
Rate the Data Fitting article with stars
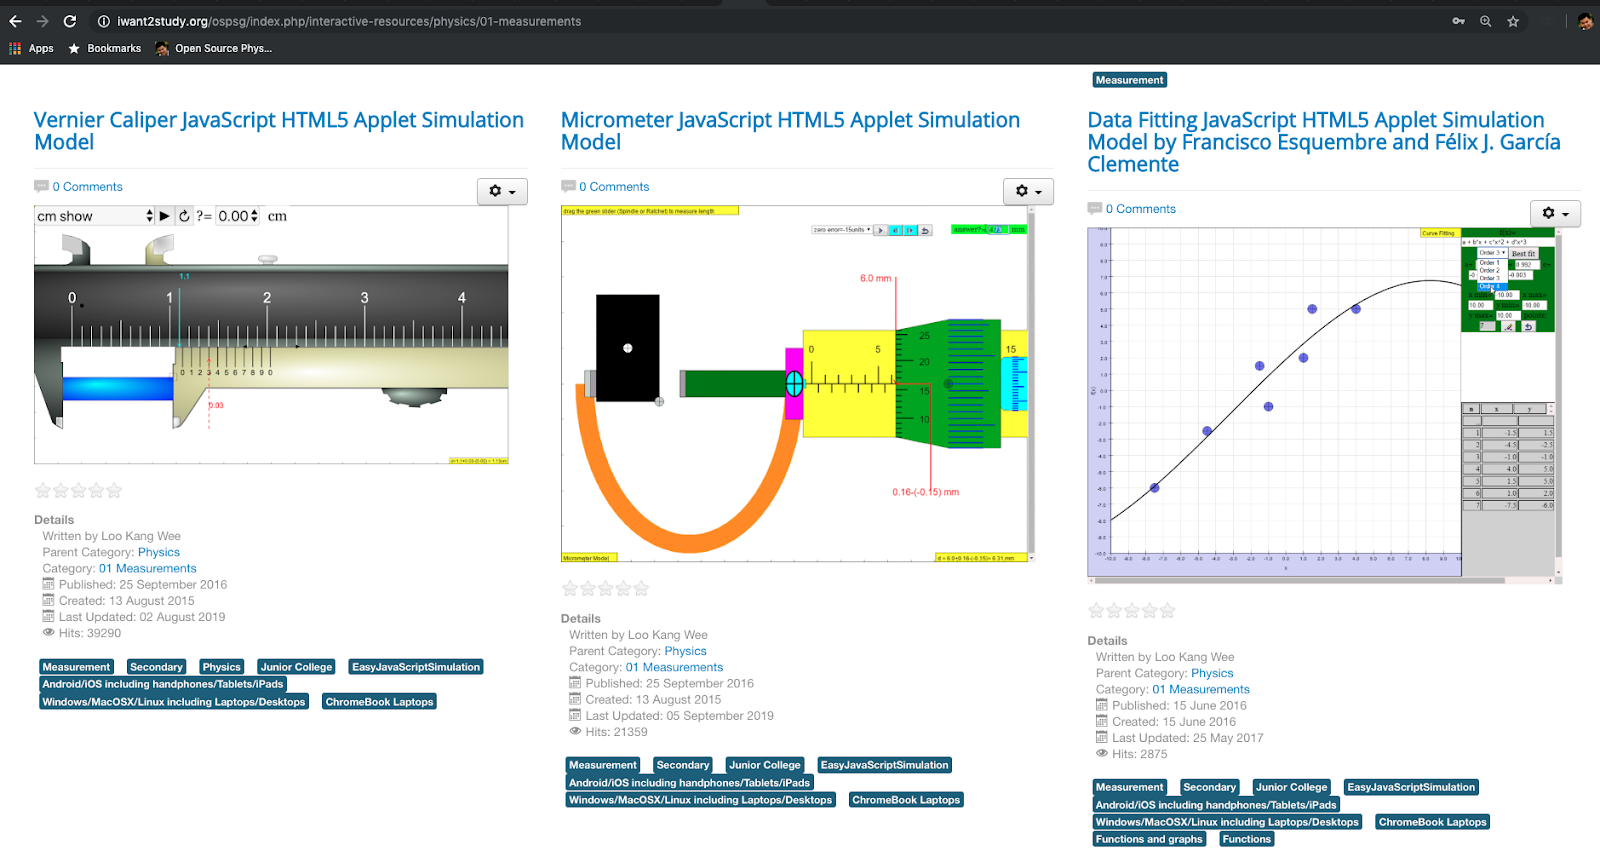pyautogui.click(x=1132, y=611)
